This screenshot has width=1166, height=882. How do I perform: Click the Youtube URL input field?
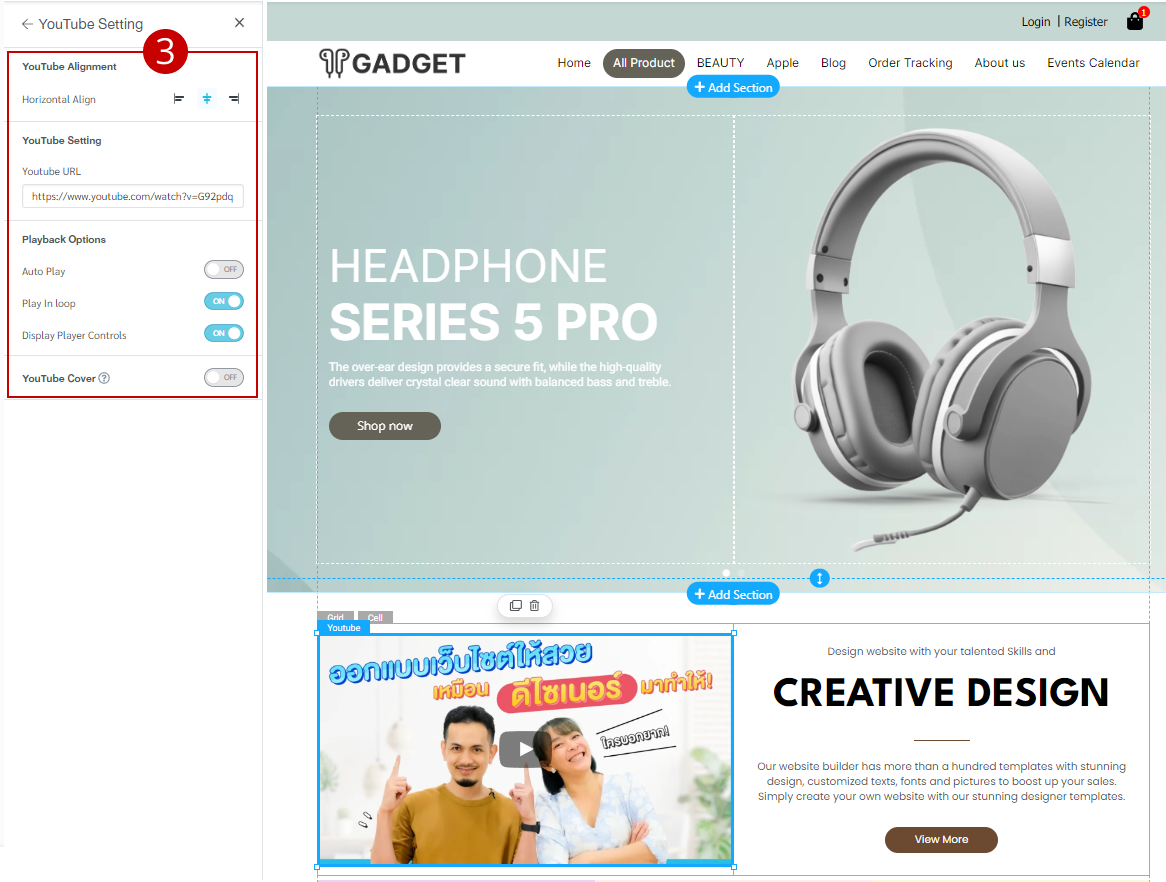tap(133, 196)
